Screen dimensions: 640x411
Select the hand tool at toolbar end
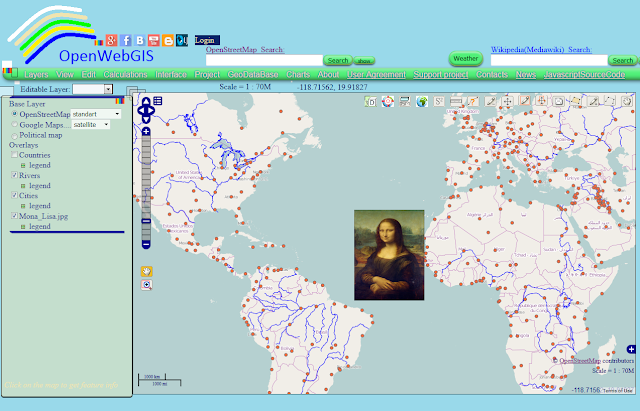pos(627,101)
